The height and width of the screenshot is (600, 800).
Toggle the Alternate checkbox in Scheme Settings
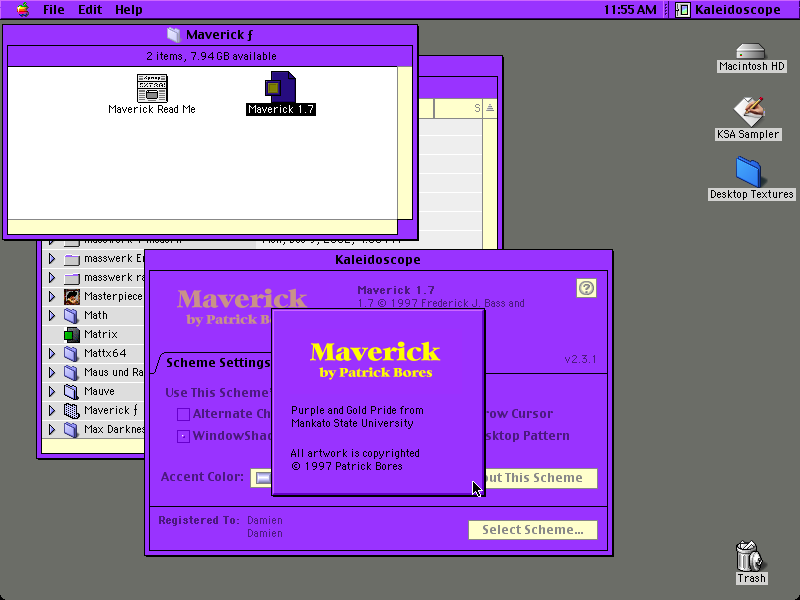tap(183, 414)
